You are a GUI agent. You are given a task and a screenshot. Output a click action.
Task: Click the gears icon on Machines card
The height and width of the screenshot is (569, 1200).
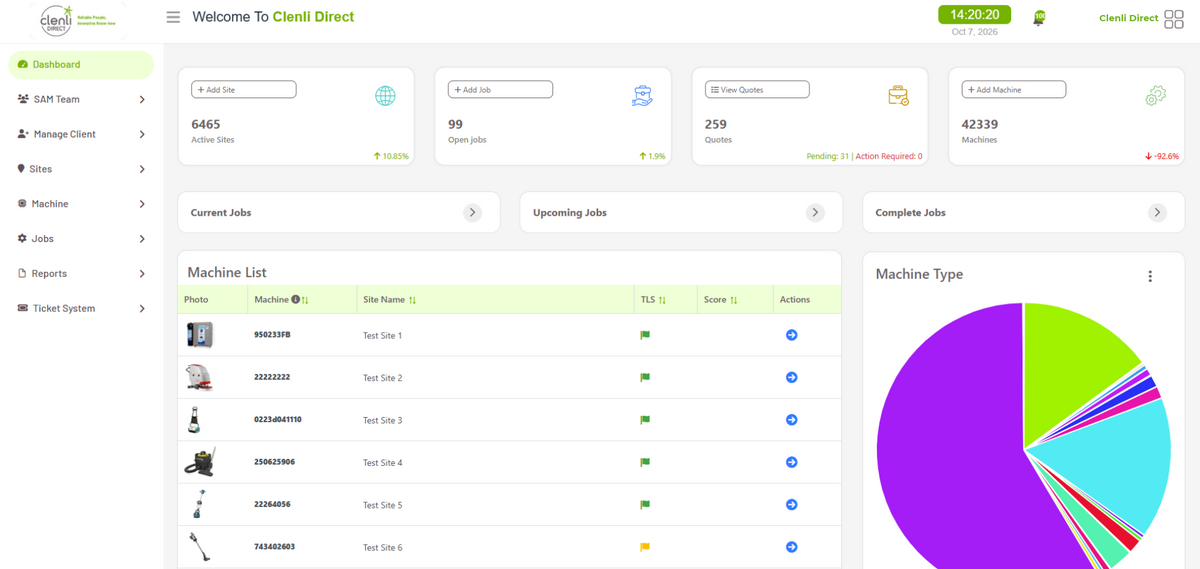click(x=1155, y=96)
